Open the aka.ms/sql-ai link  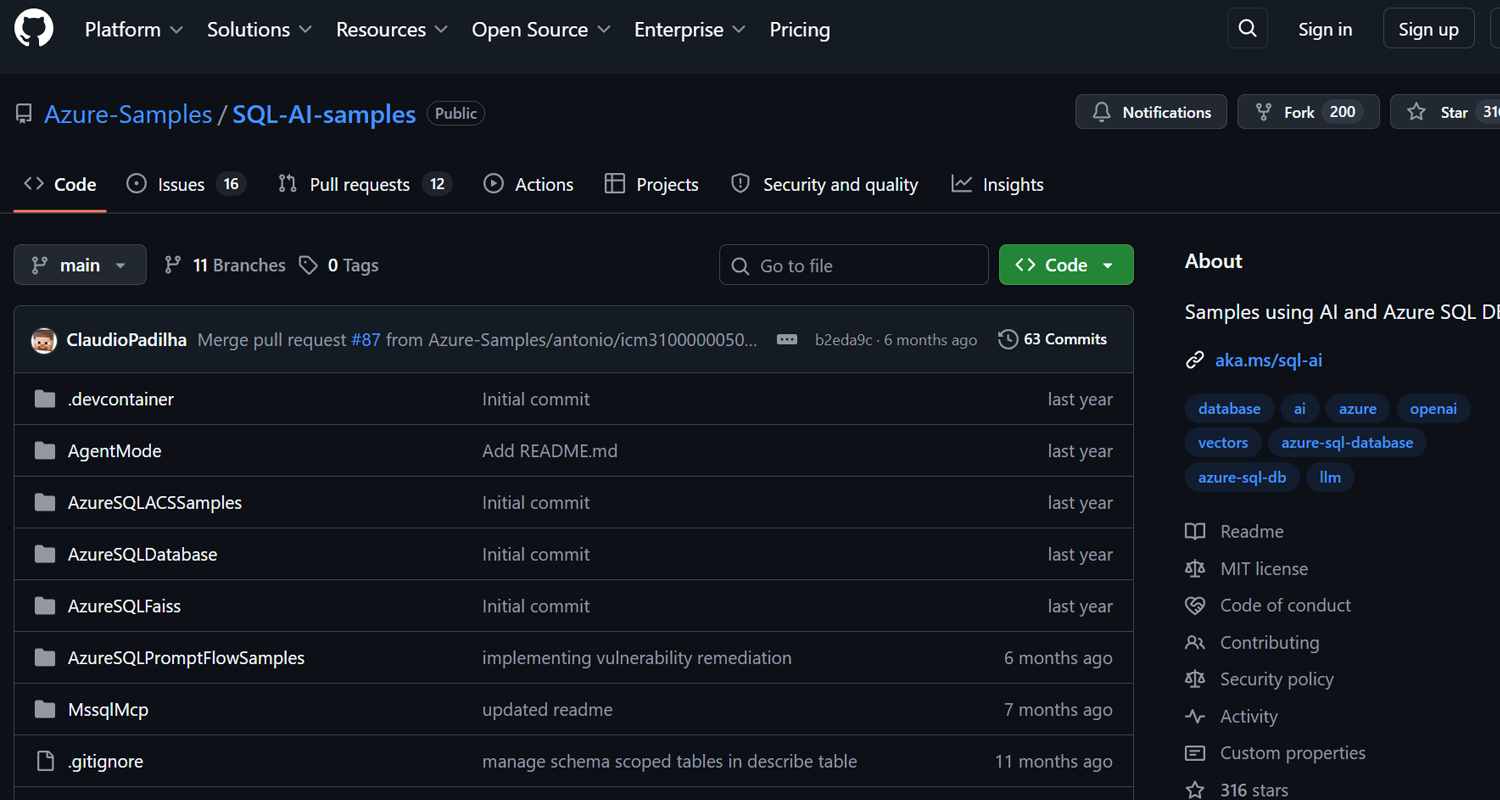pyautogui.click(x=1268, y=360)
